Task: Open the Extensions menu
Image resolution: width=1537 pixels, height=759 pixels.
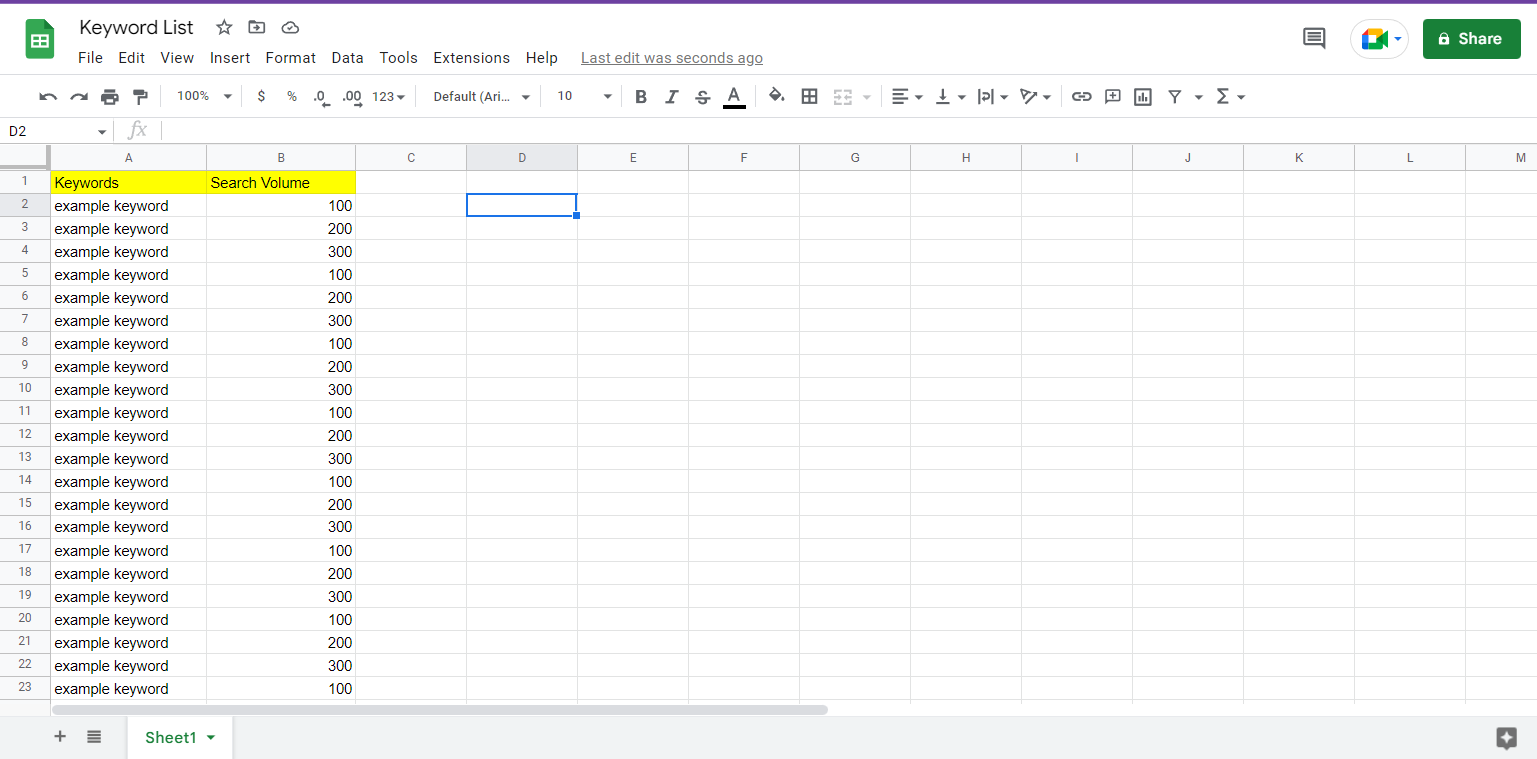Action: [x=471, y=58]
